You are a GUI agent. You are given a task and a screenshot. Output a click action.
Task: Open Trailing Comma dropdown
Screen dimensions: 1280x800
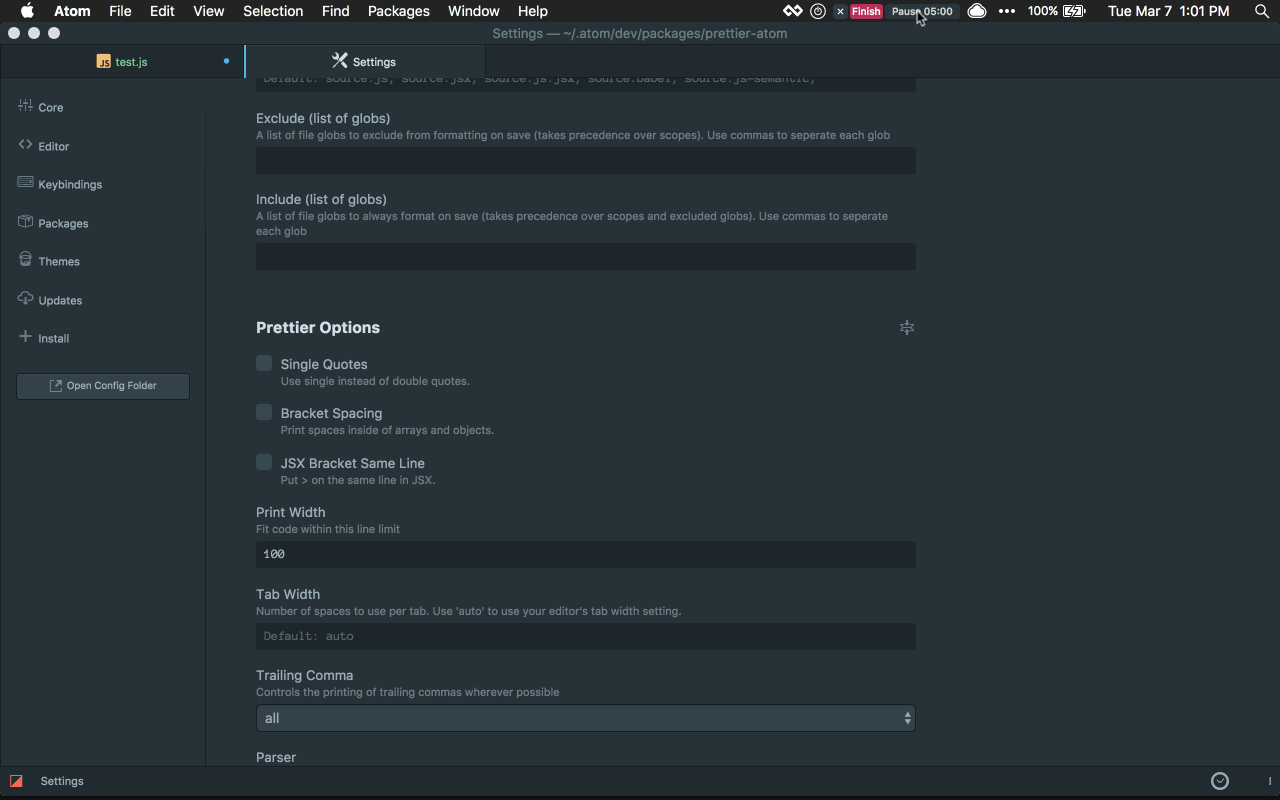pos(586,718)
